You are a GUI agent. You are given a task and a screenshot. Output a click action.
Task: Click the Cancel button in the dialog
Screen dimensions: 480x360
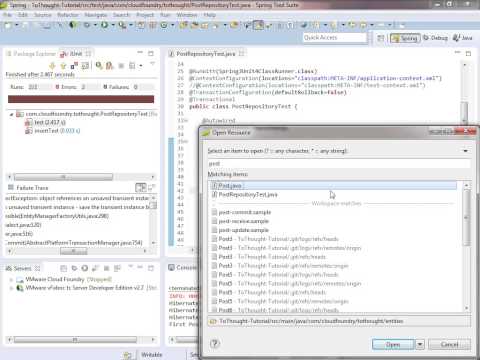click(449, 344)
